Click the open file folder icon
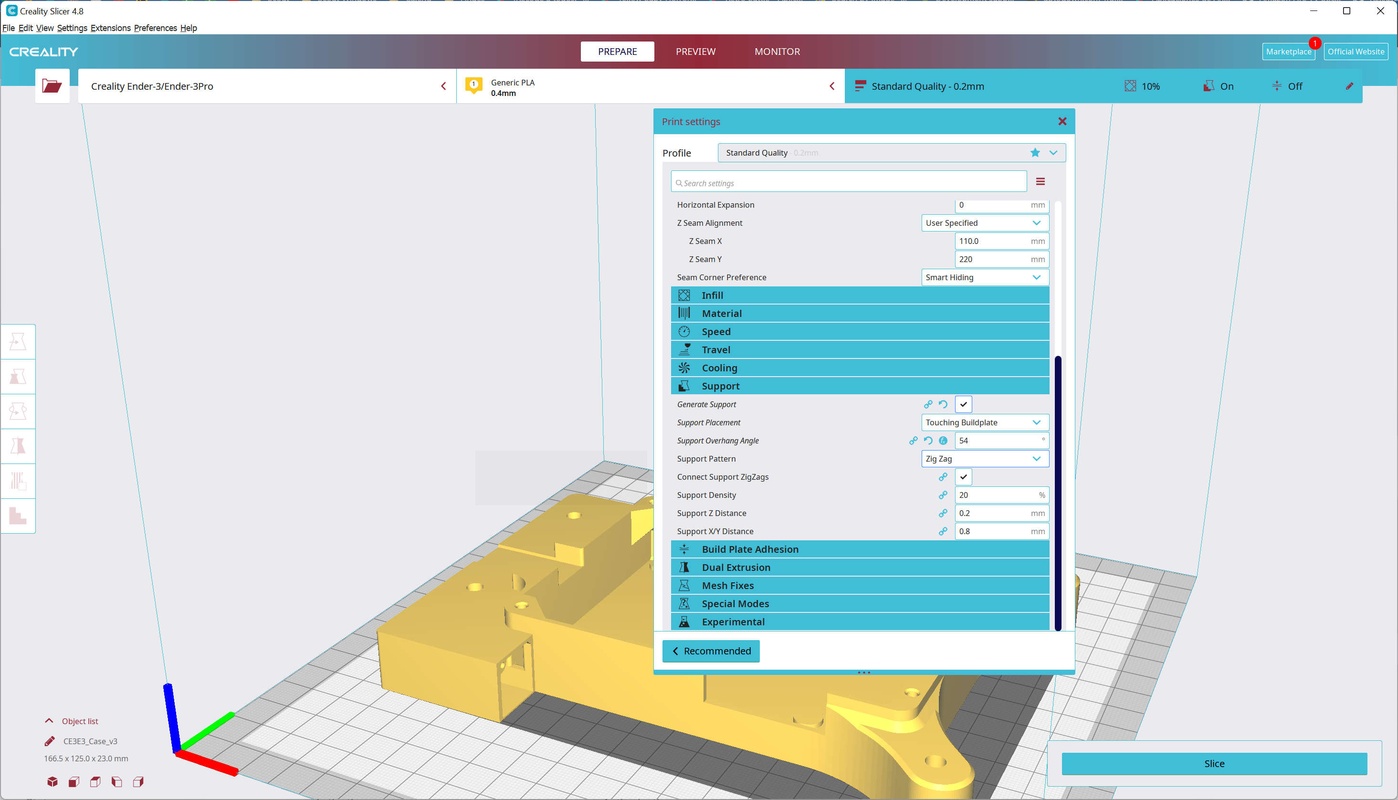1398x800 pixels. 52,86
